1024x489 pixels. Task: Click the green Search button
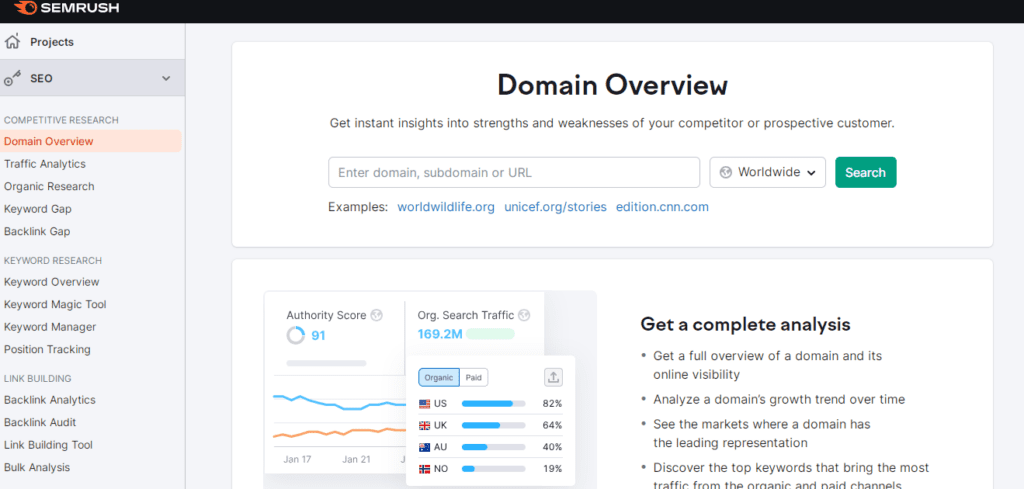coord(865,172)
